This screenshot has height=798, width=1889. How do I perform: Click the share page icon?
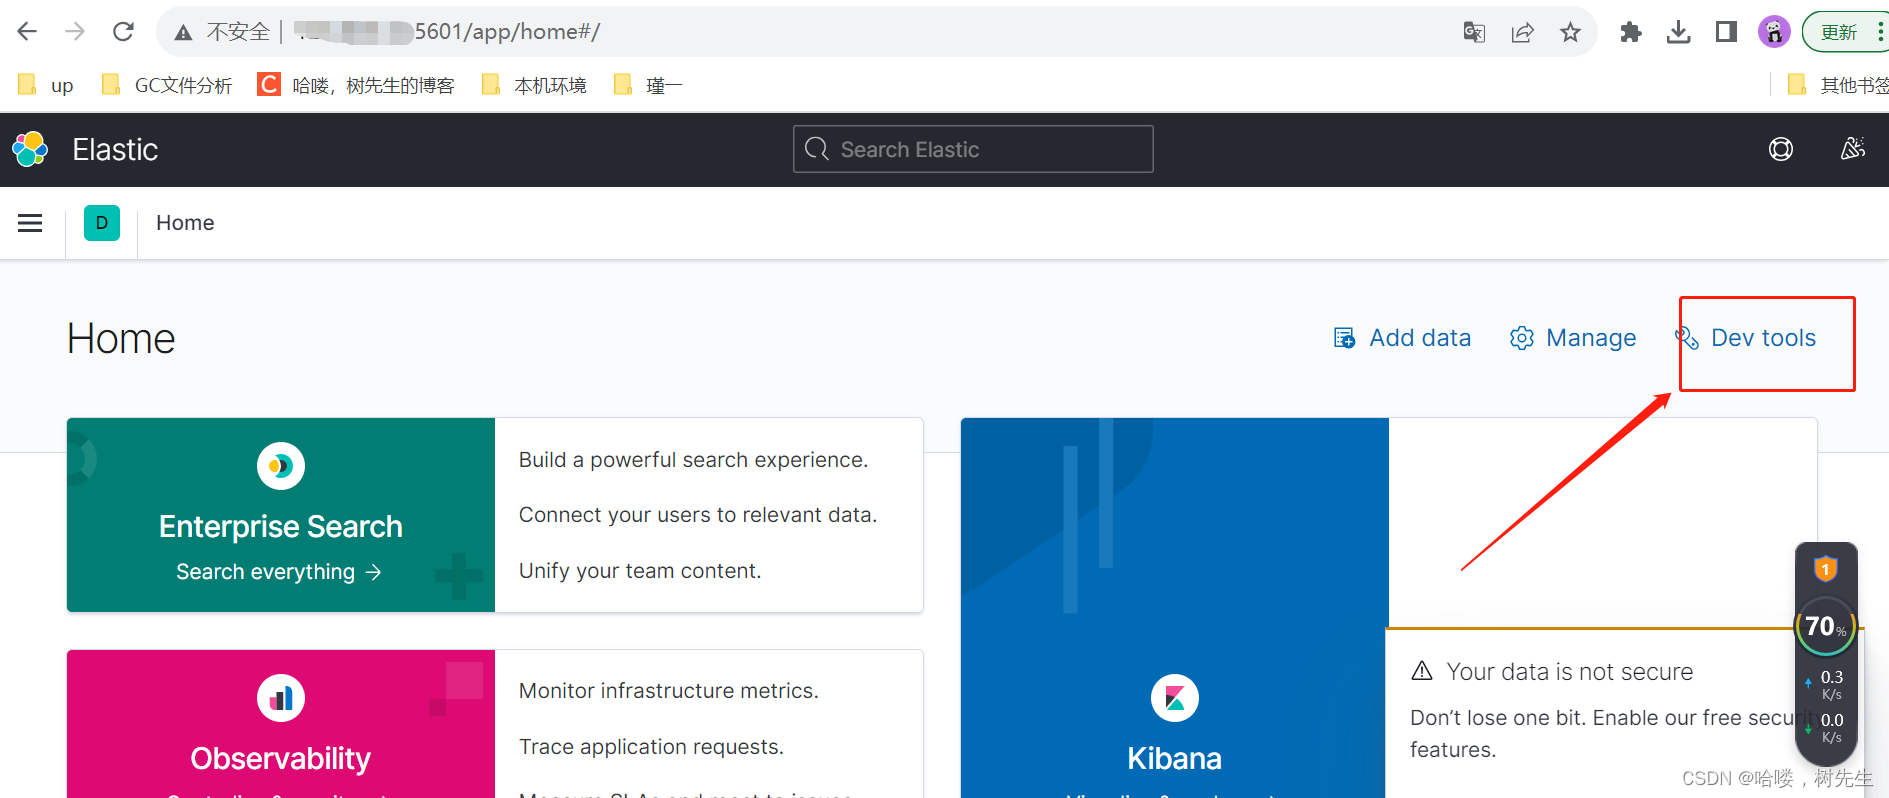(x=1522, y=32)
